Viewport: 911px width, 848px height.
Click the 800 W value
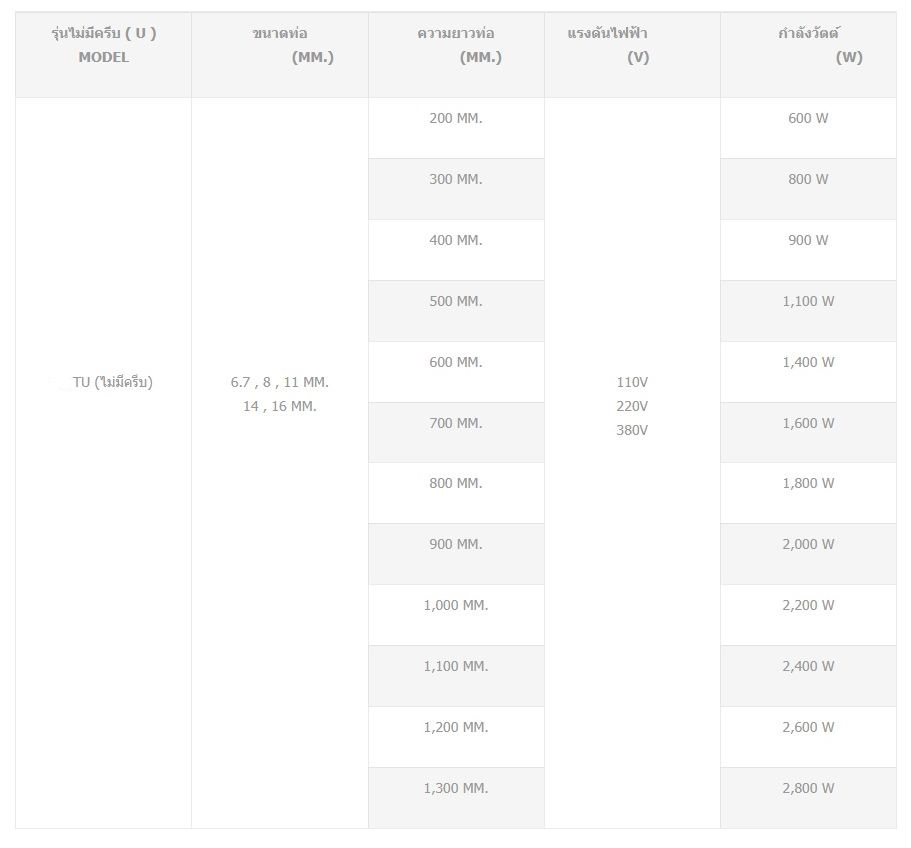(x=808, y=179)
